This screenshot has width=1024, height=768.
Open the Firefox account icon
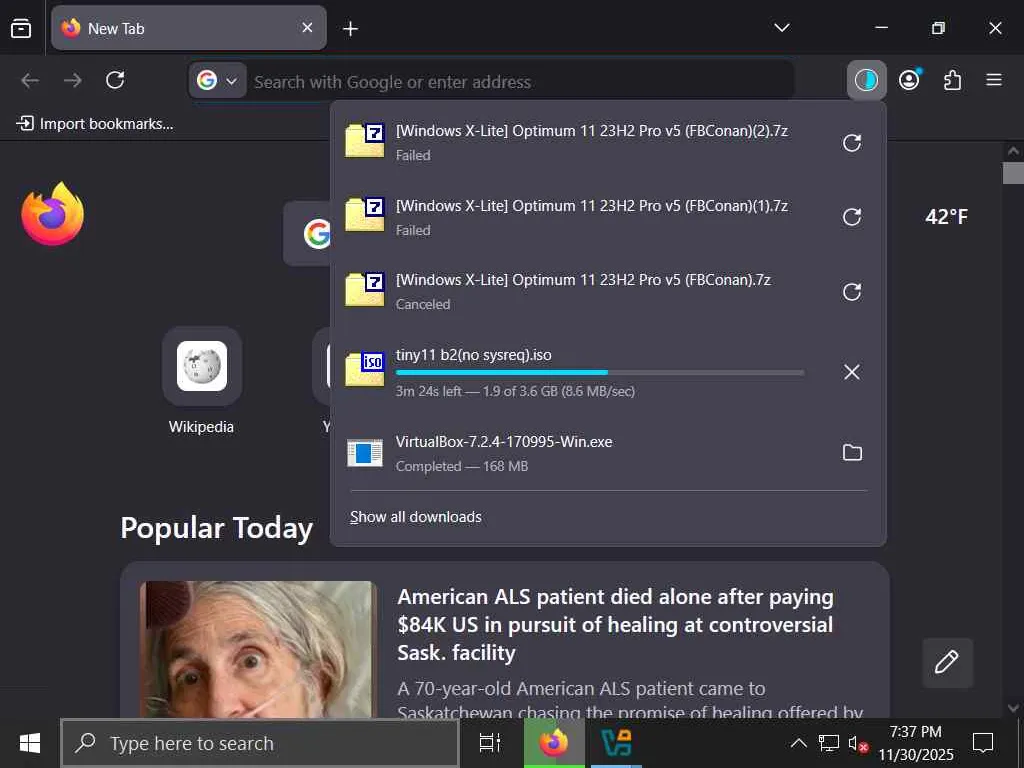point(909,80)
